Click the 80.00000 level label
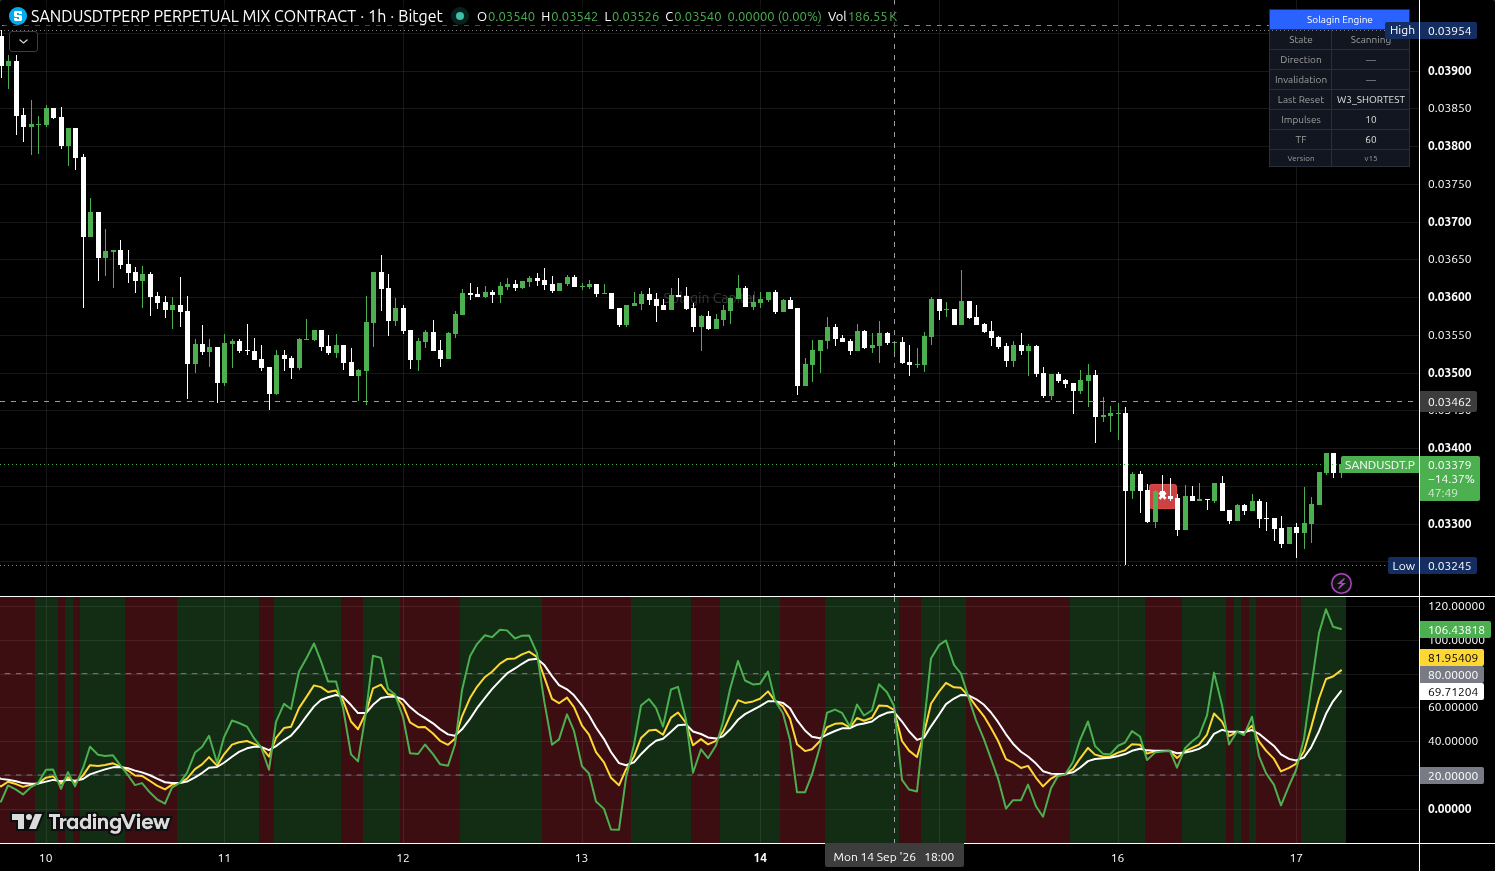This screenshot has width=1495, height=871. coord(1451,675)
